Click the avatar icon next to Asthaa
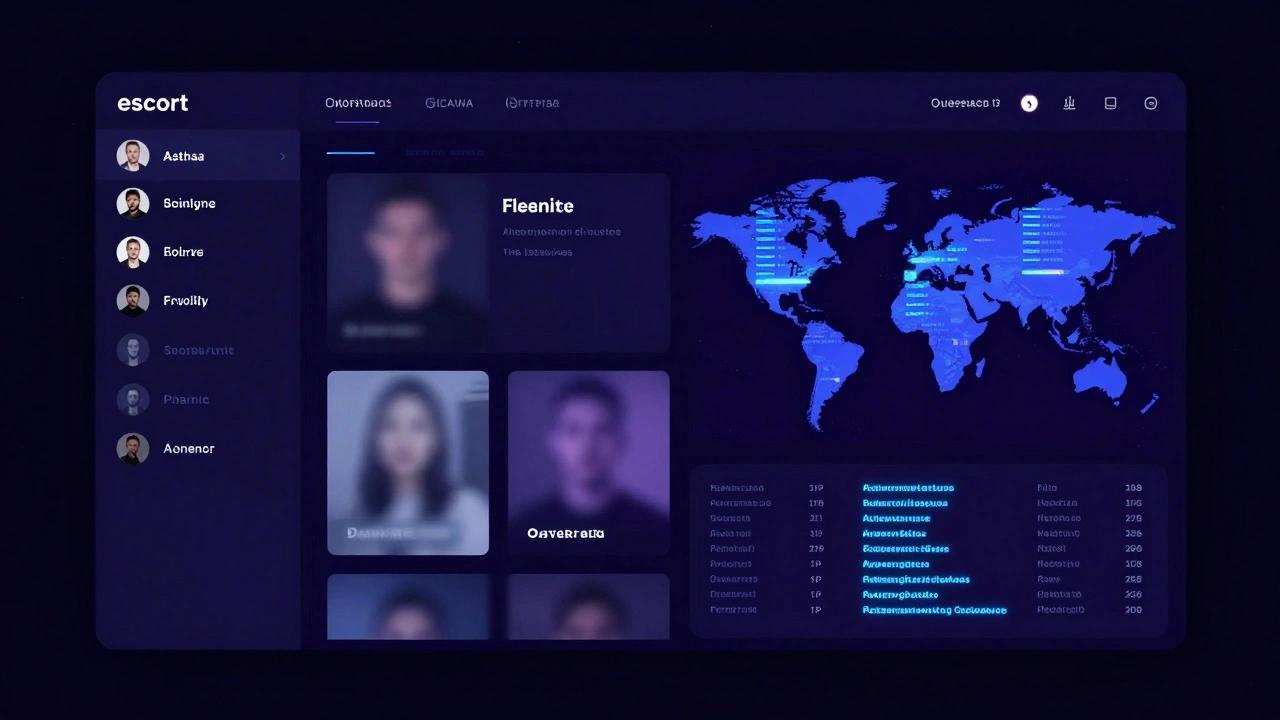Viewport: 1280px width, 720px height. [133, 155]
